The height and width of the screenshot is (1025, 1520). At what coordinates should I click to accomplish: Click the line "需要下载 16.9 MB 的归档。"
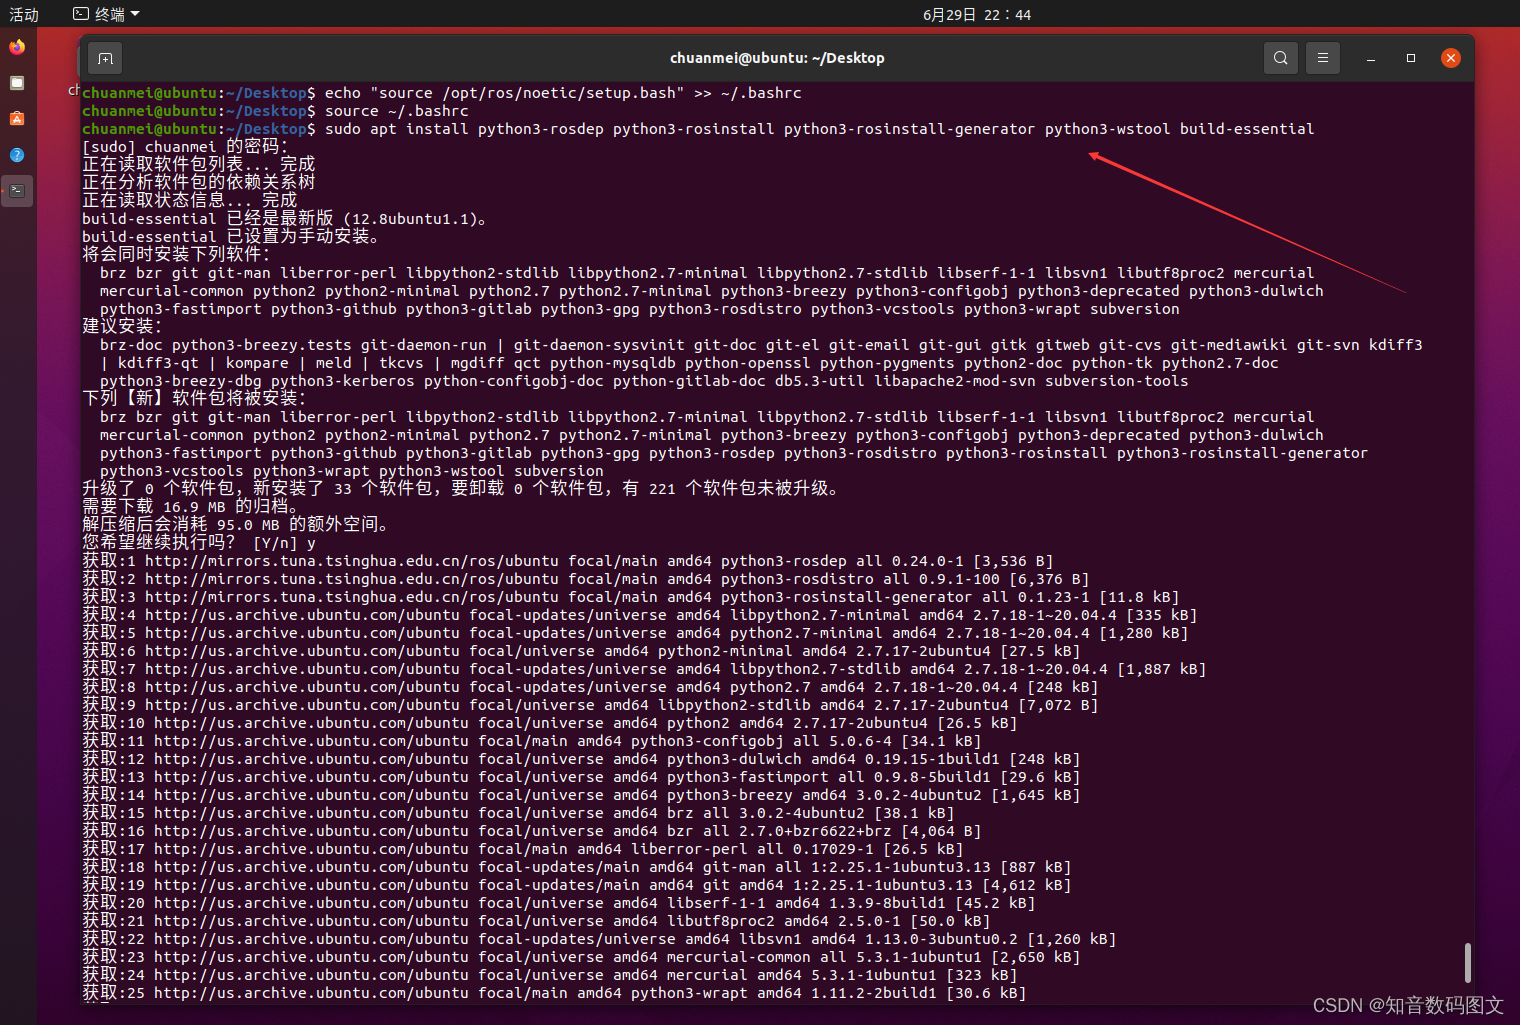click(190, 507)
